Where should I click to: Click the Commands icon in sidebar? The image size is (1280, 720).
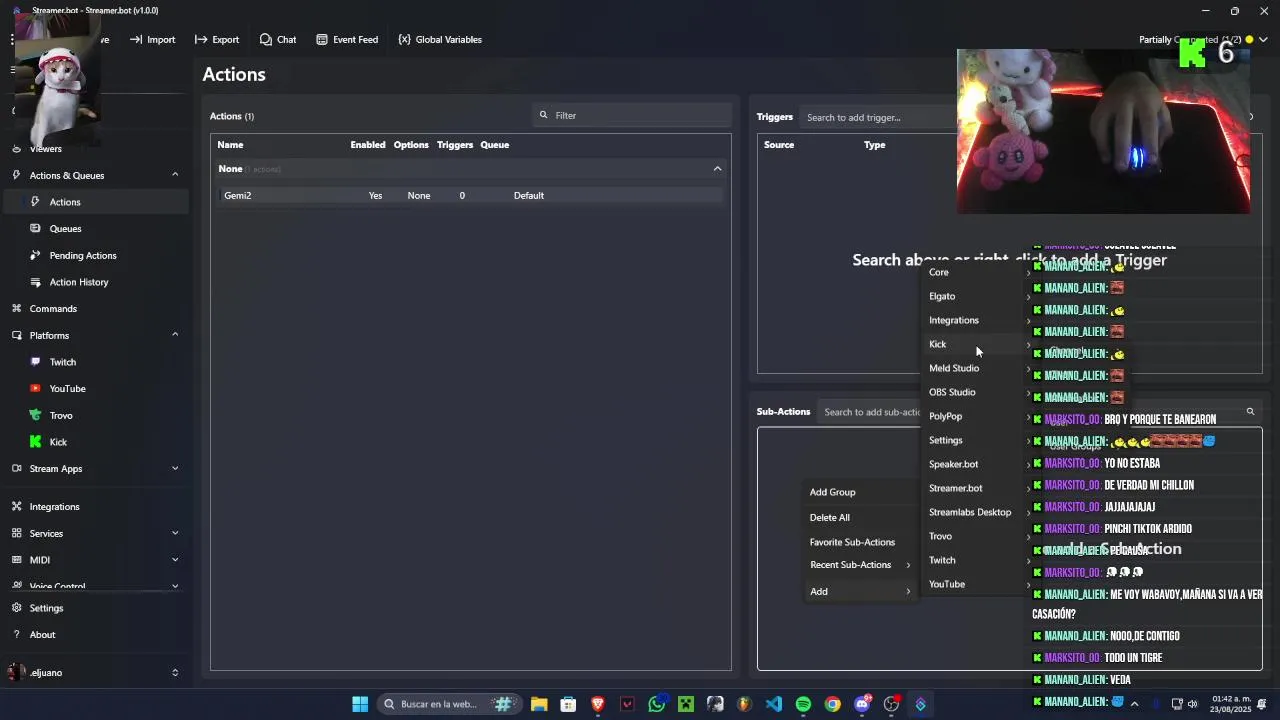click(x=16, y=309)
